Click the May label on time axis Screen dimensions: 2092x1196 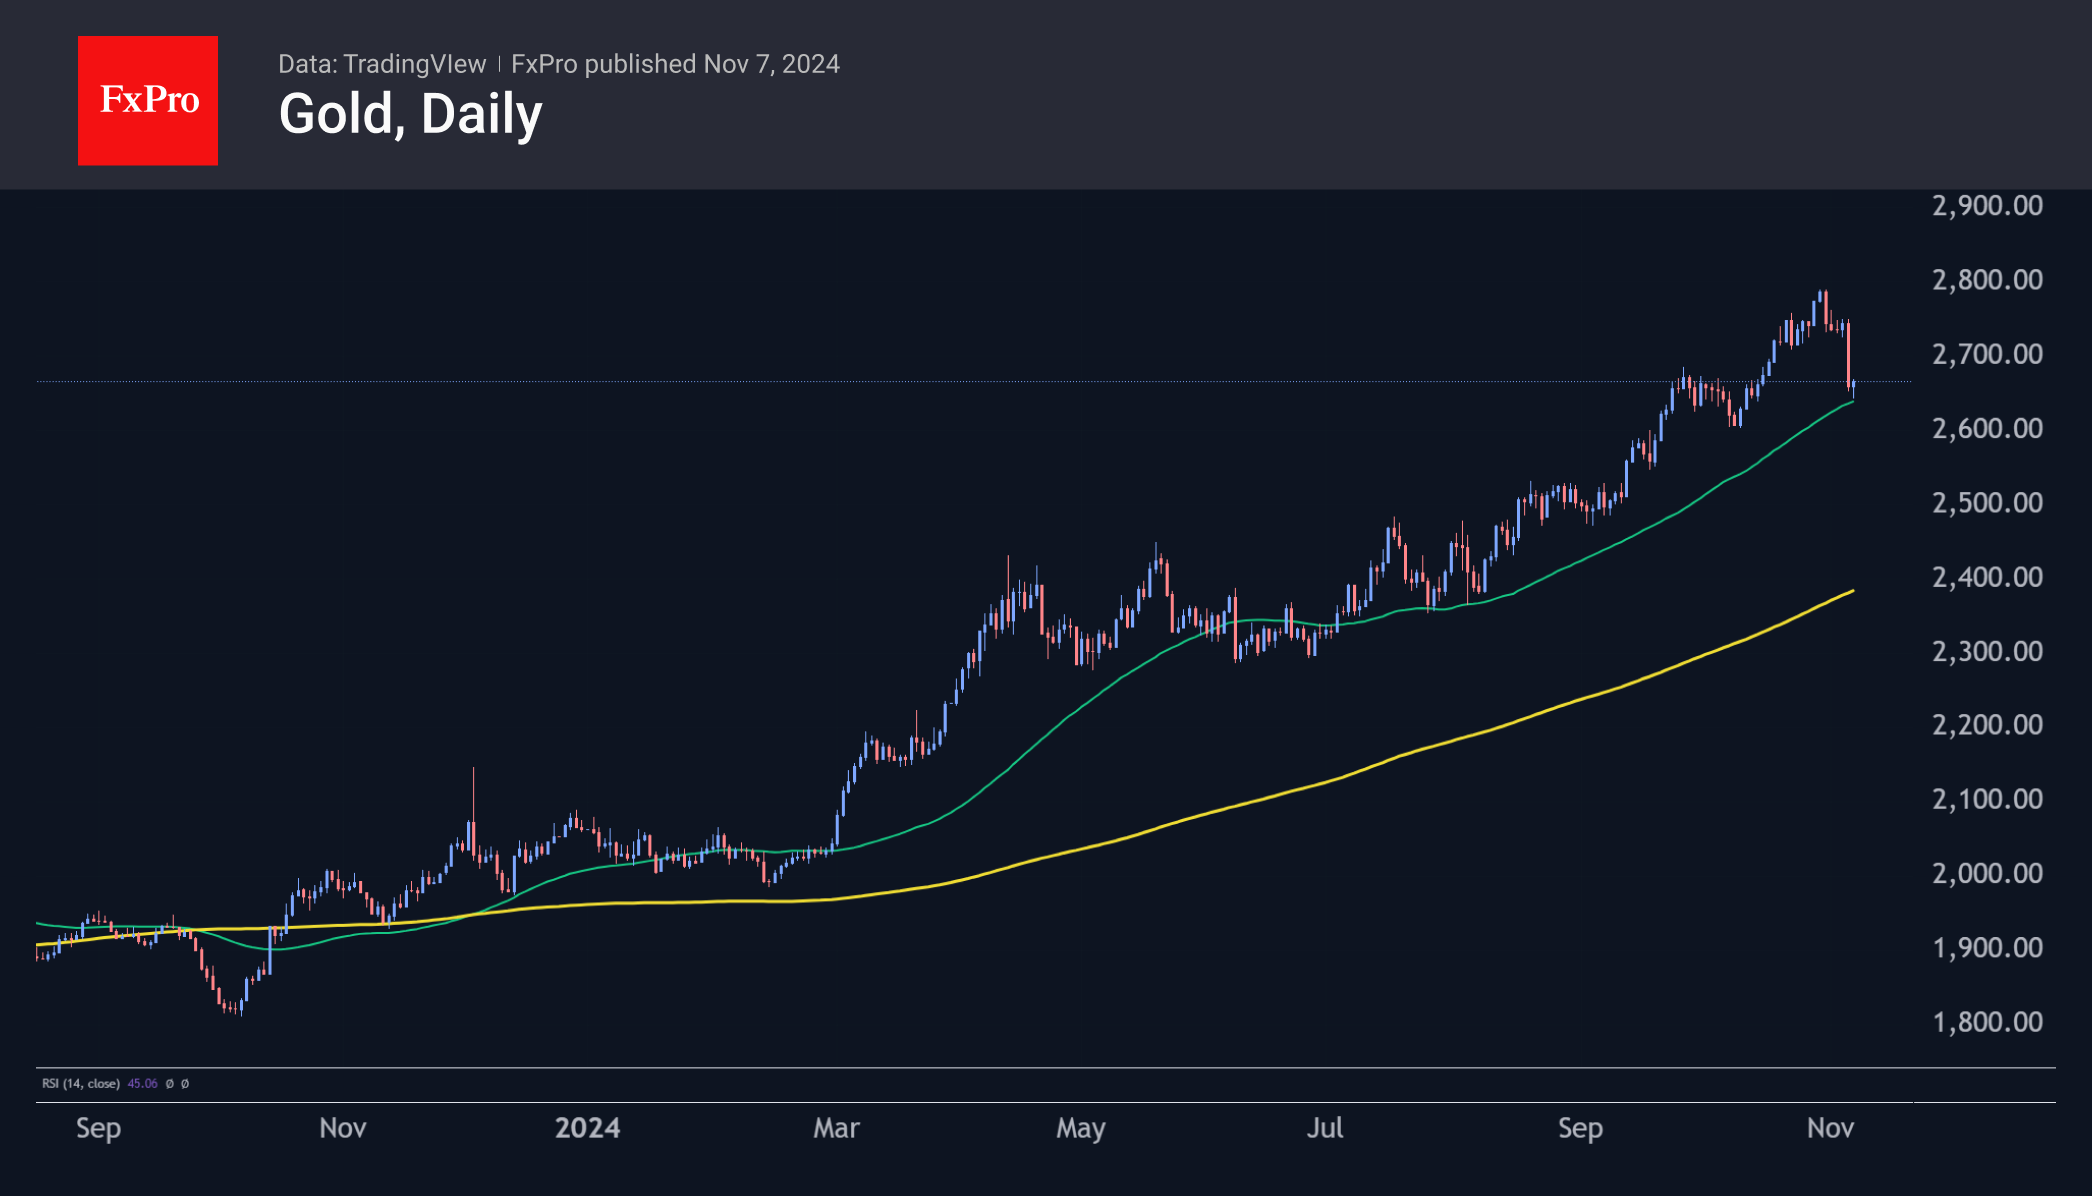(1080, 1128)
